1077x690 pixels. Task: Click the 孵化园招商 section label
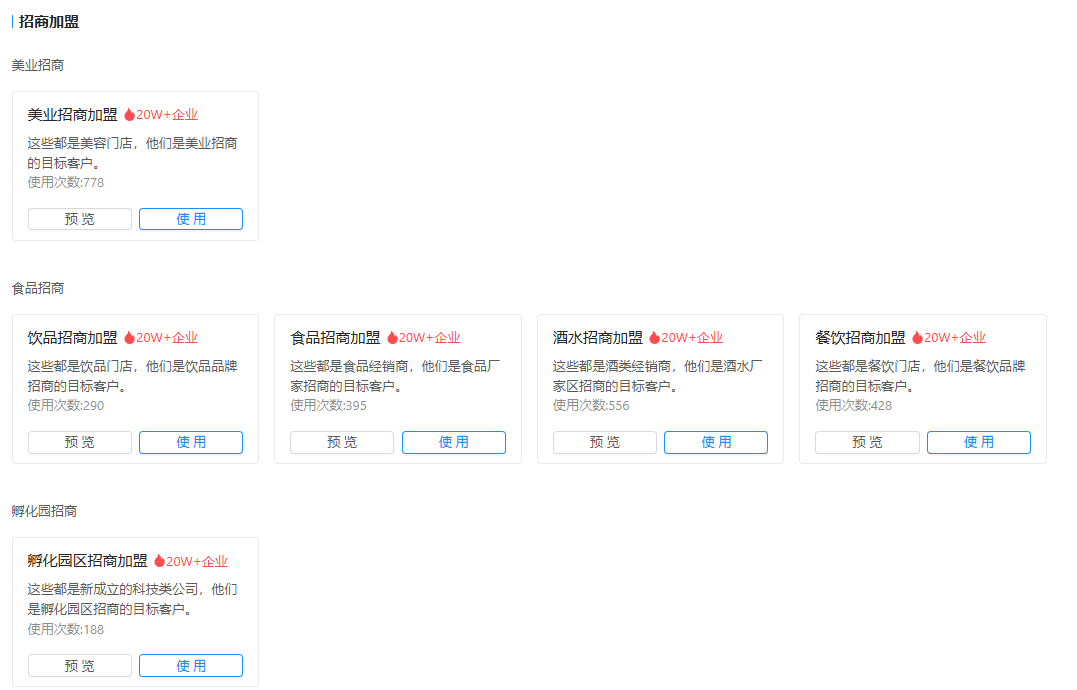tap(45, 511)
